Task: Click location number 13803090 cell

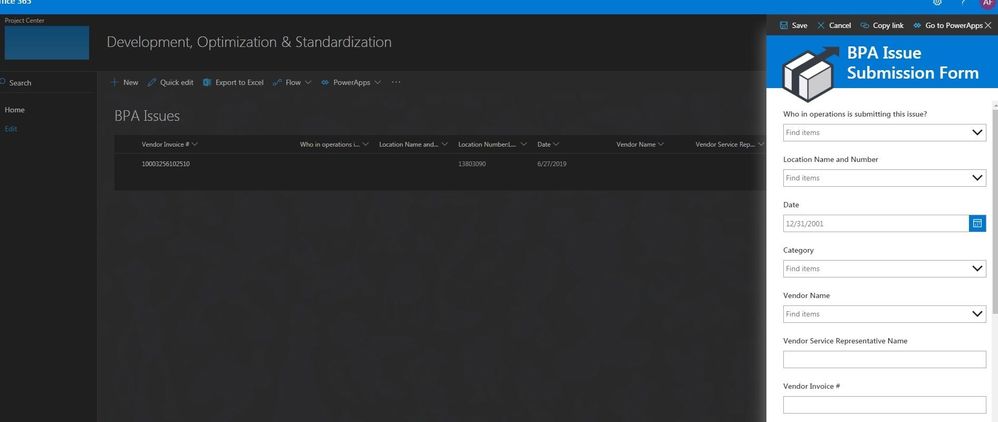Action: (472, 164)
